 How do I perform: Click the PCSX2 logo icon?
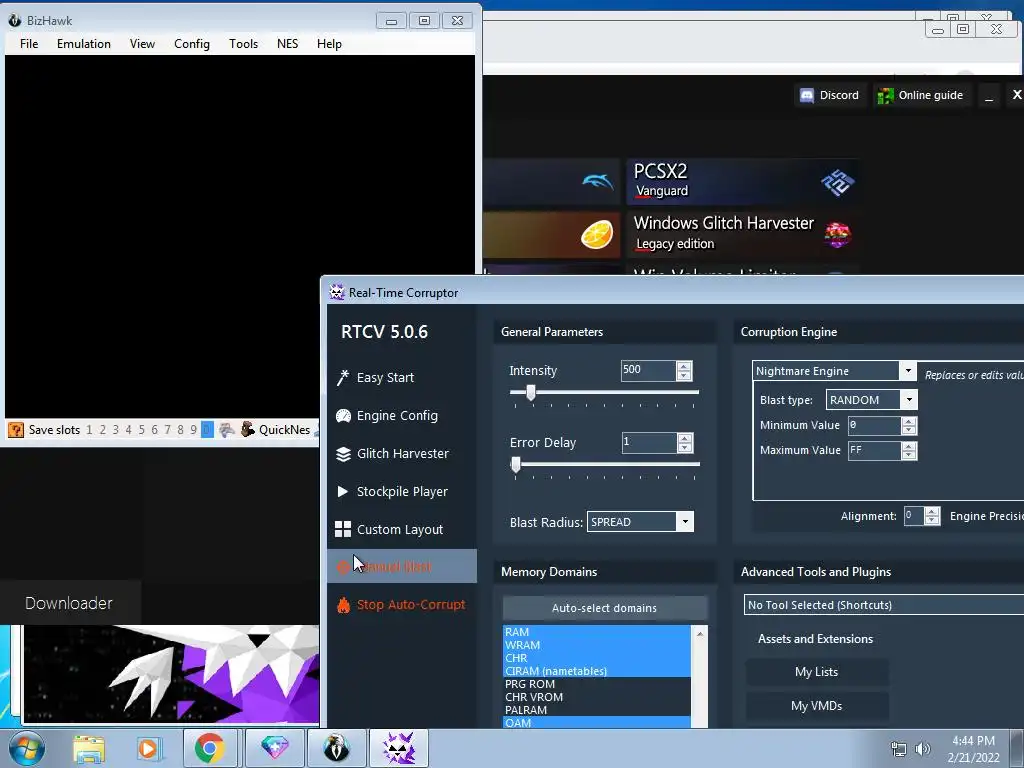click(x=837, y=182)
